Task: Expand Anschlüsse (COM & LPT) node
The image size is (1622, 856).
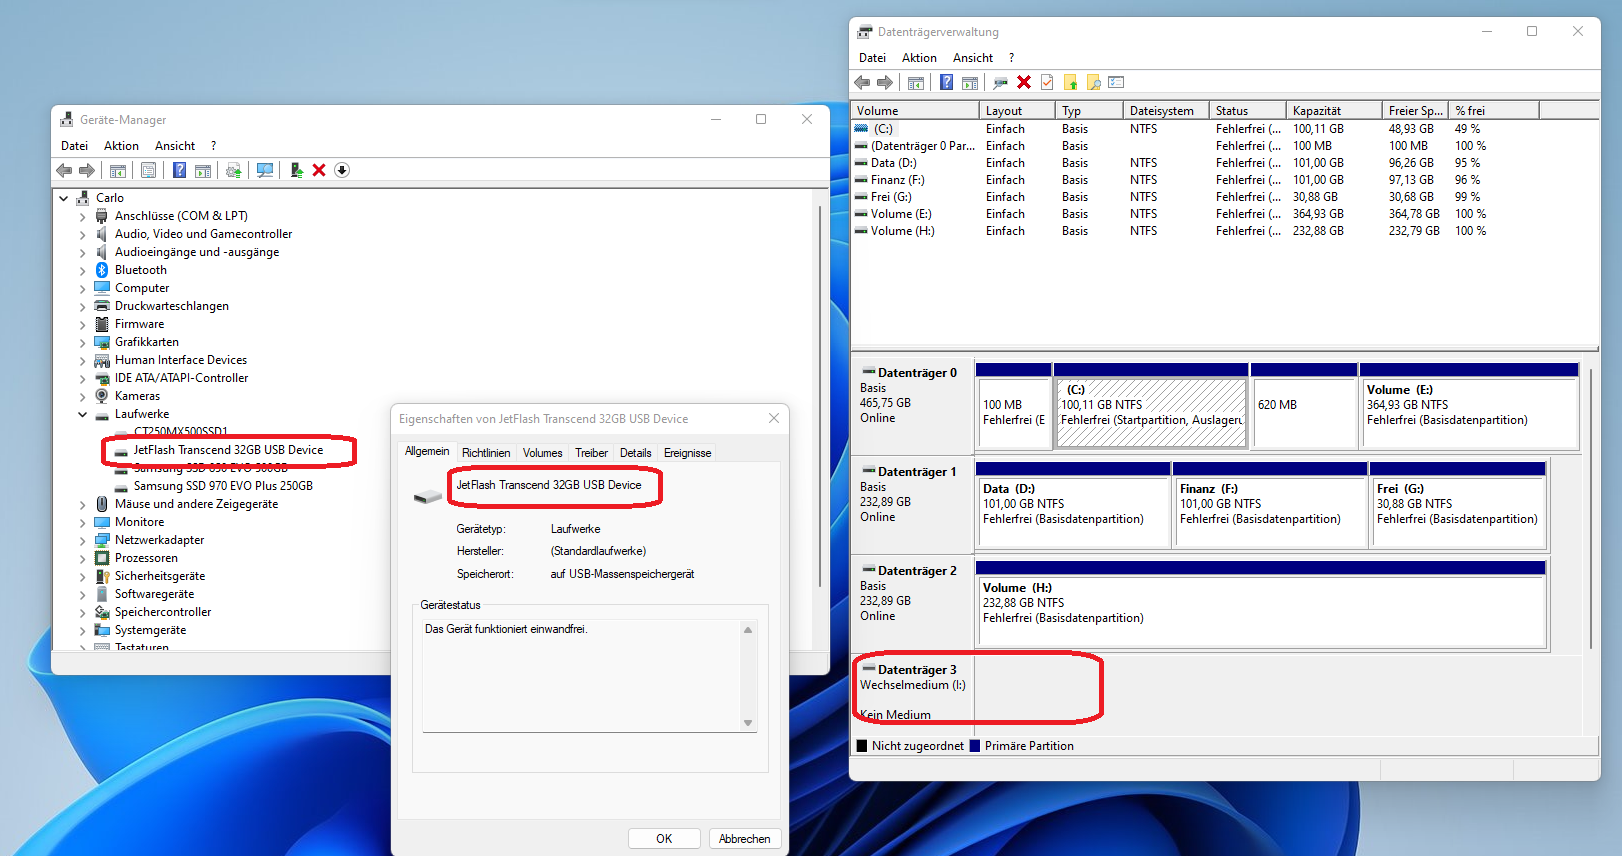Action: (83, 216)
